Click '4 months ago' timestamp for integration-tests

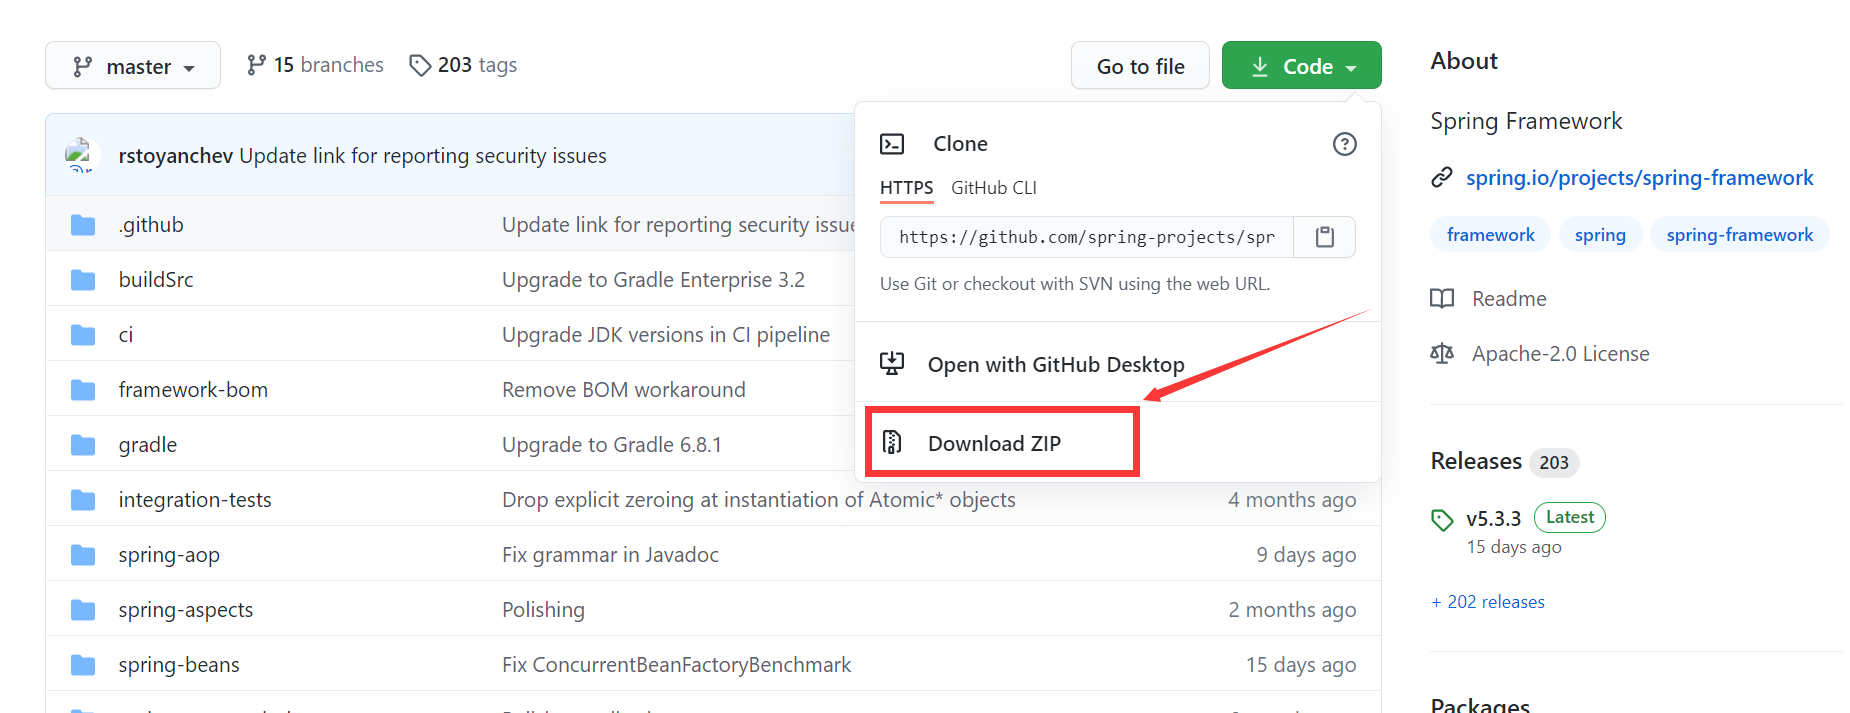1292,500
